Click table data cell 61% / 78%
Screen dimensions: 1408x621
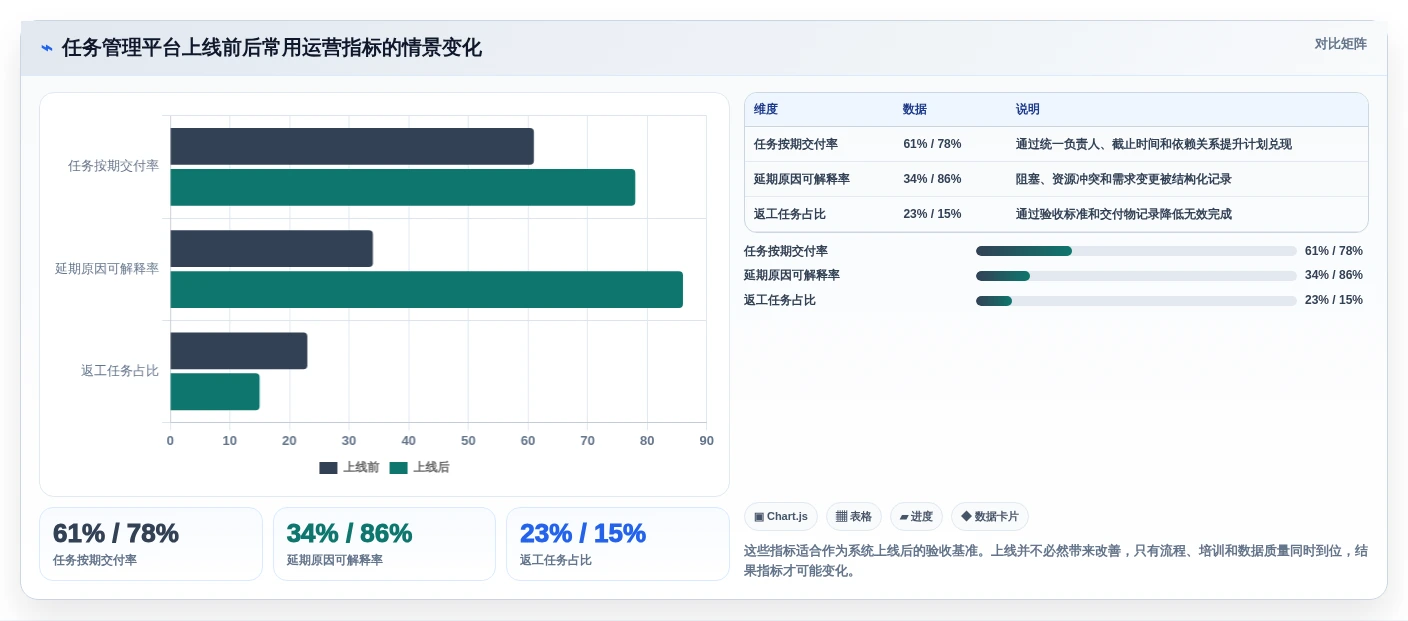[932, 144]
